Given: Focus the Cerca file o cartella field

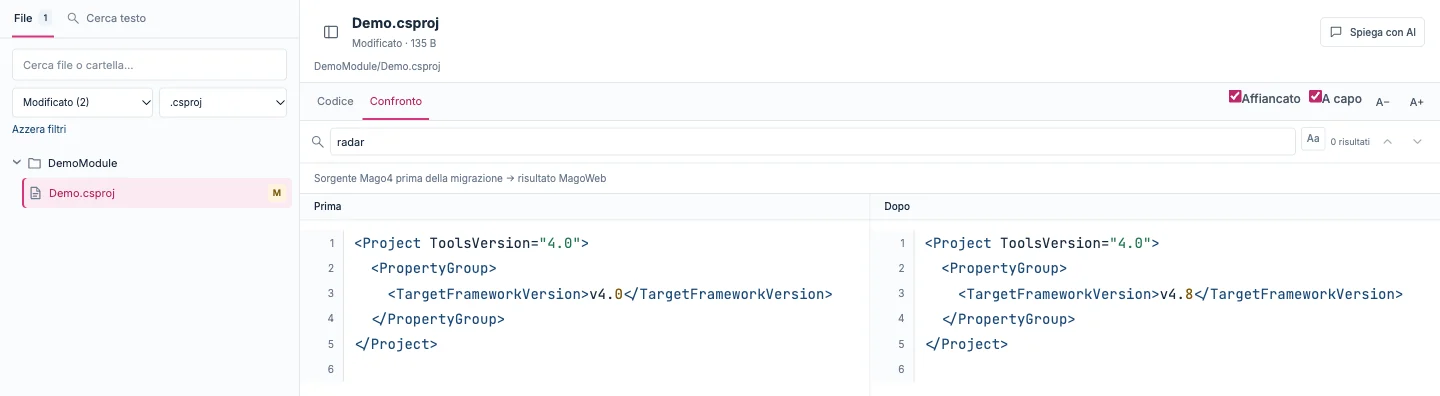Looking at the screenshot, I should point(149,65).
